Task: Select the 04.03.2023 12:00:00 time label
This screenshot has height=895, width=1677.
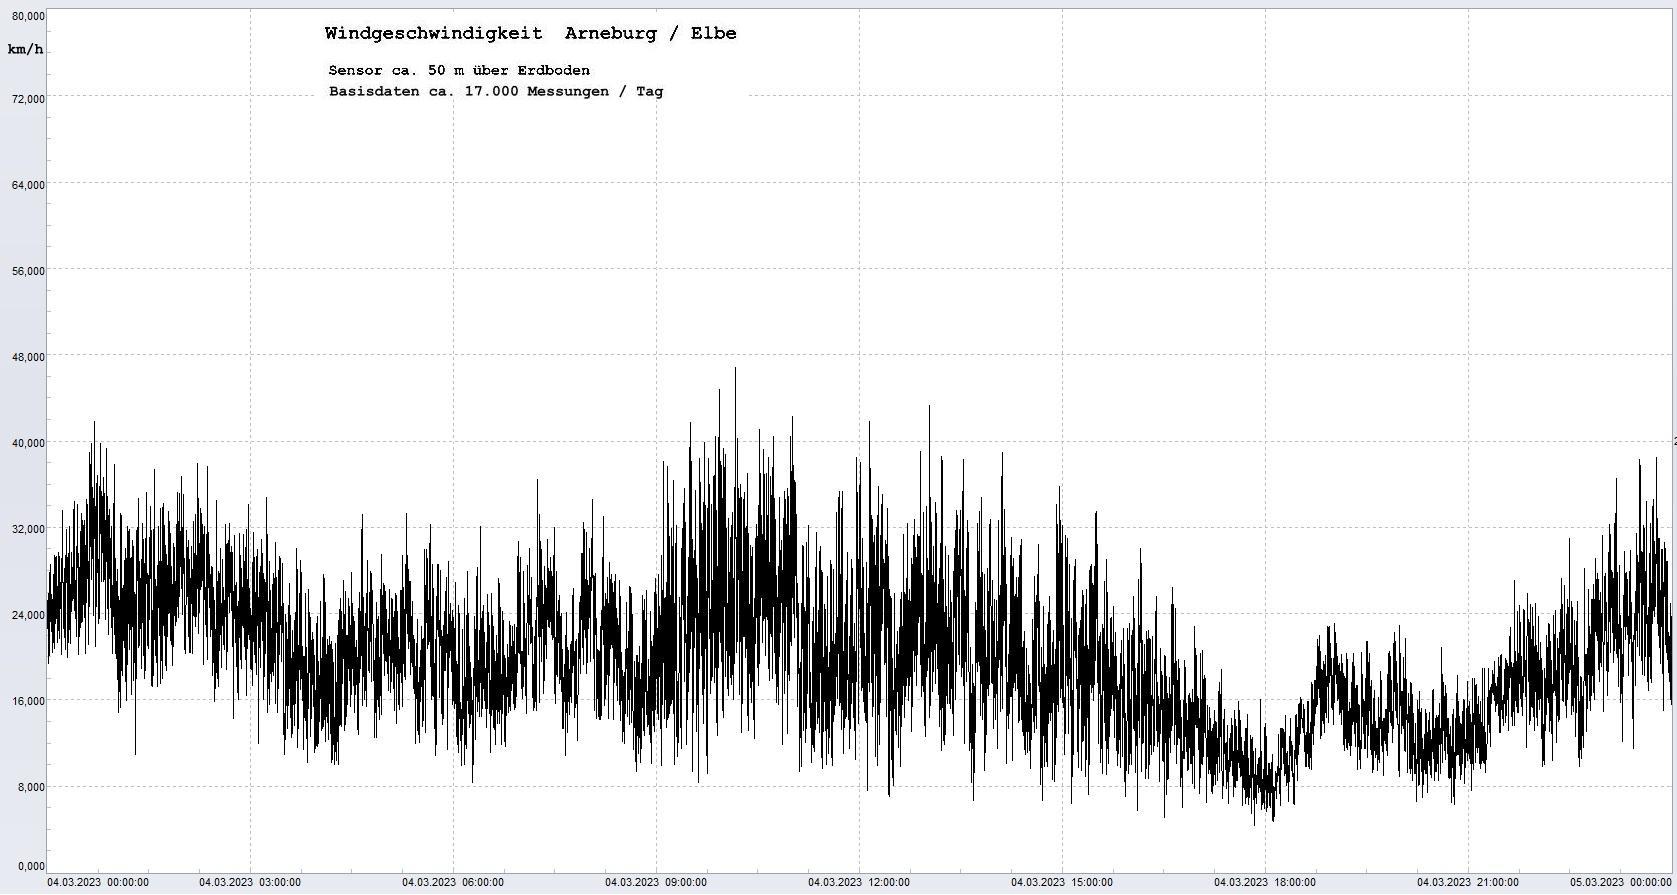Action: 859,882
